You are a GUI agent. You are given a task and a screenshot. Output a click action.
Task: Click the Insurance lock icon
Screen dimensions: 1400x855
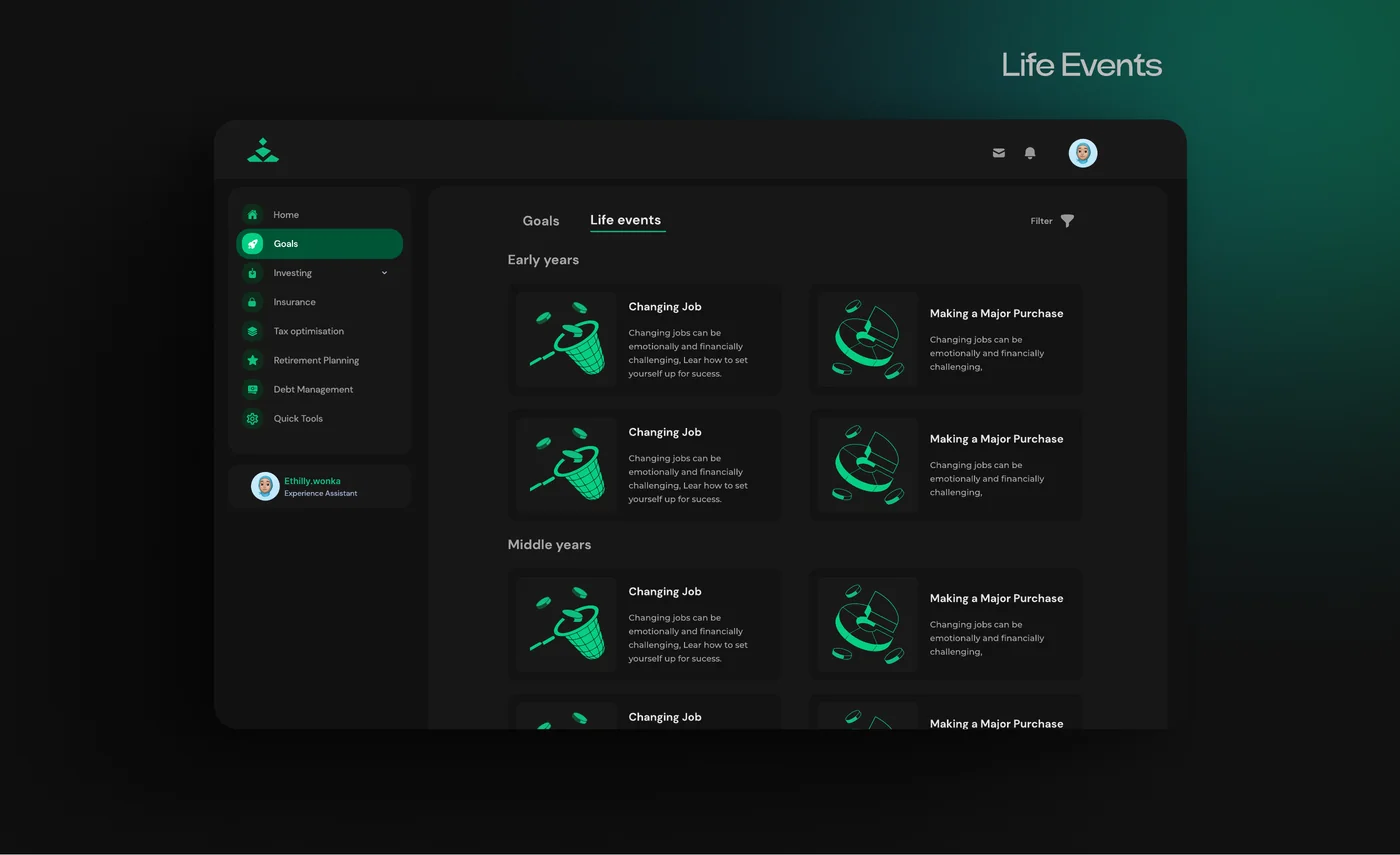click(x=252, y=302)
